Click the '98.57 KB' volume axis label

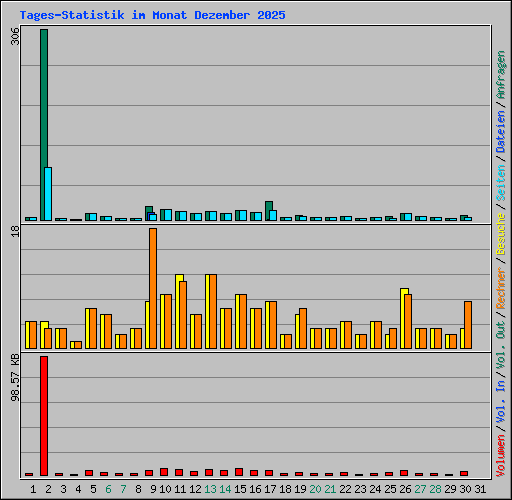(x=15, y=378)
